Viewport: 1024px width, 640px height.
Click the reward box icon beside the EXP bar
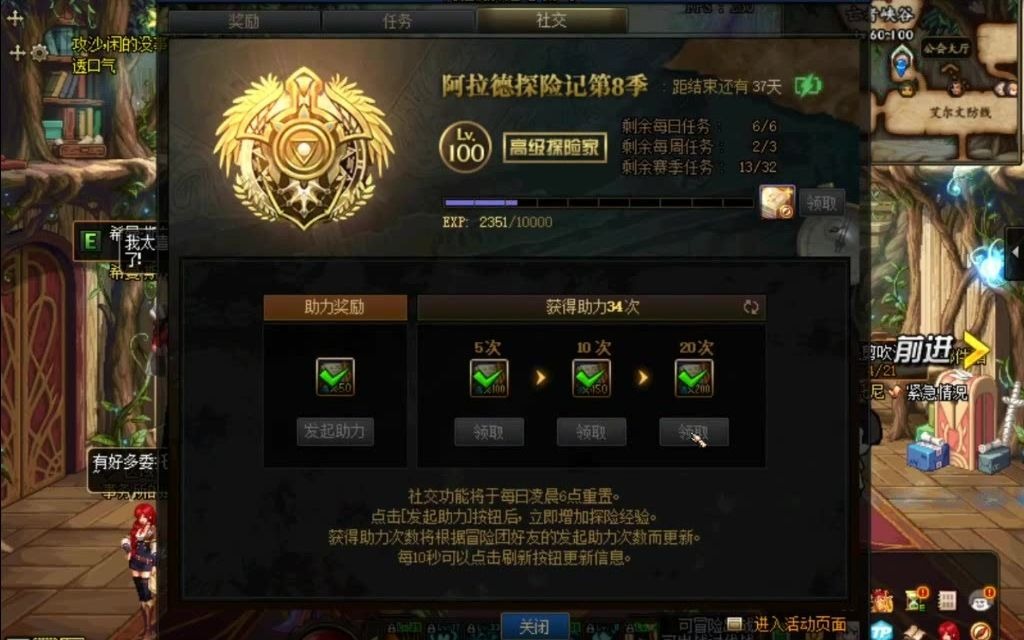coord(777,202)
